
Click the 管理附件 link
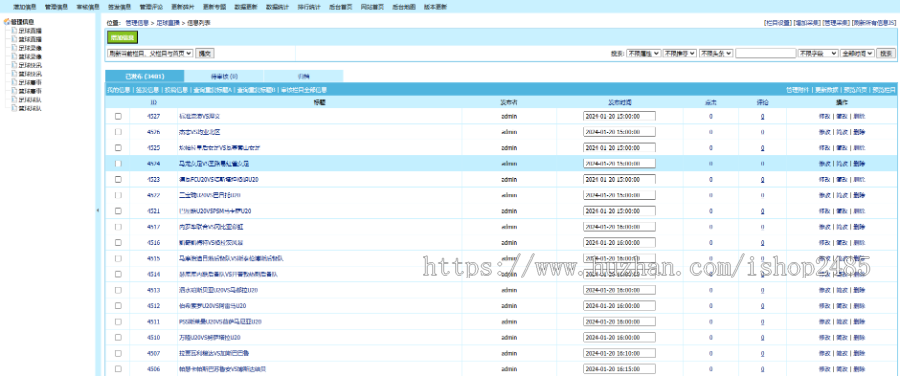click(x=798, y=90)
